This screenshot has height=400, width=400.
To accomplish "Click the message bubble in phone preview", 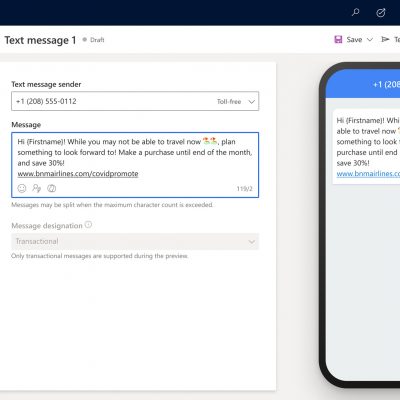I will 366,147.
